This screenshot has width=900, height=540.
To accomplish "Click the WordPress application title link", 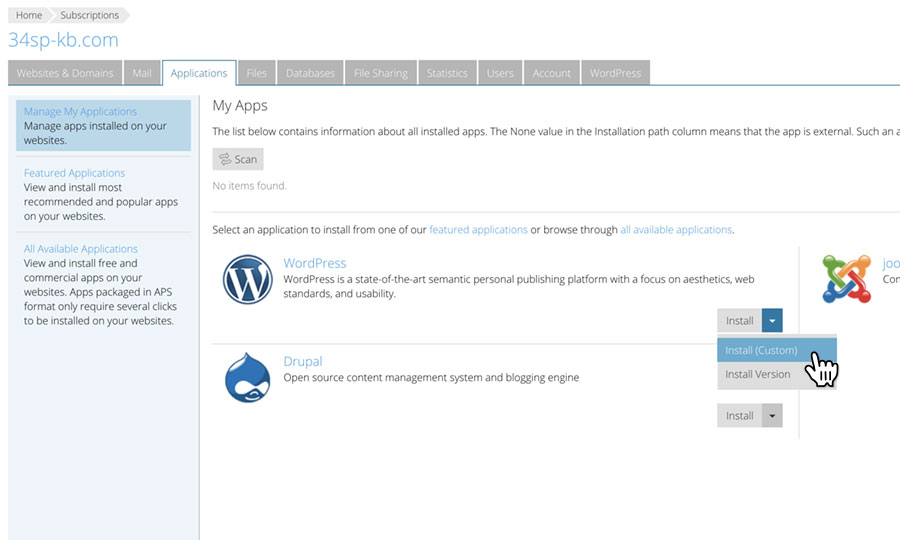I will [x=315, y=263].
